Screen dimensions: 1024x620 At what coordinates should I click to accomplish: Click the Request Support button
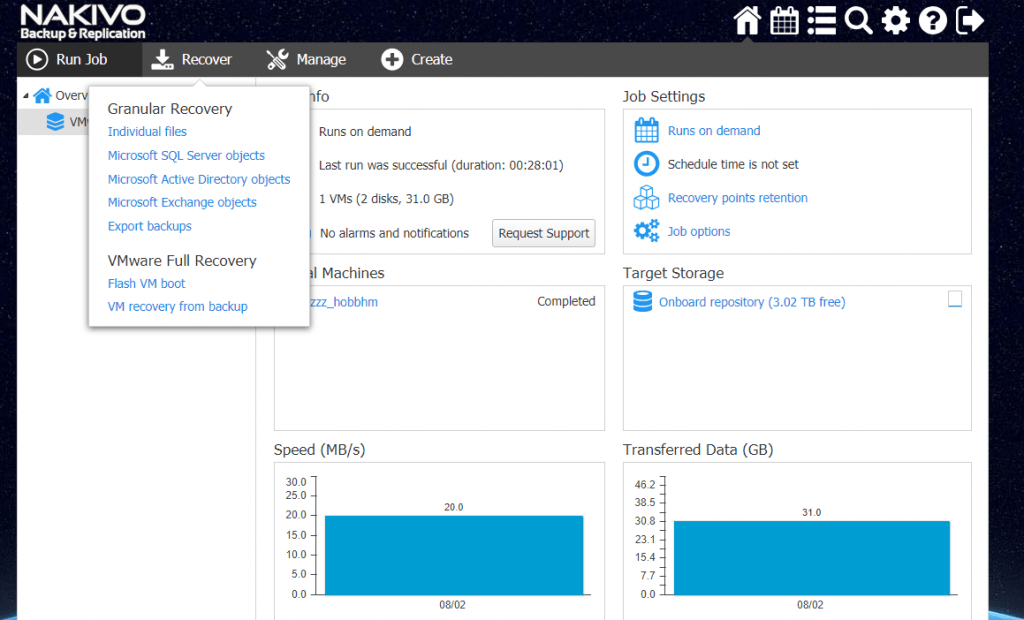click(543, 233)
